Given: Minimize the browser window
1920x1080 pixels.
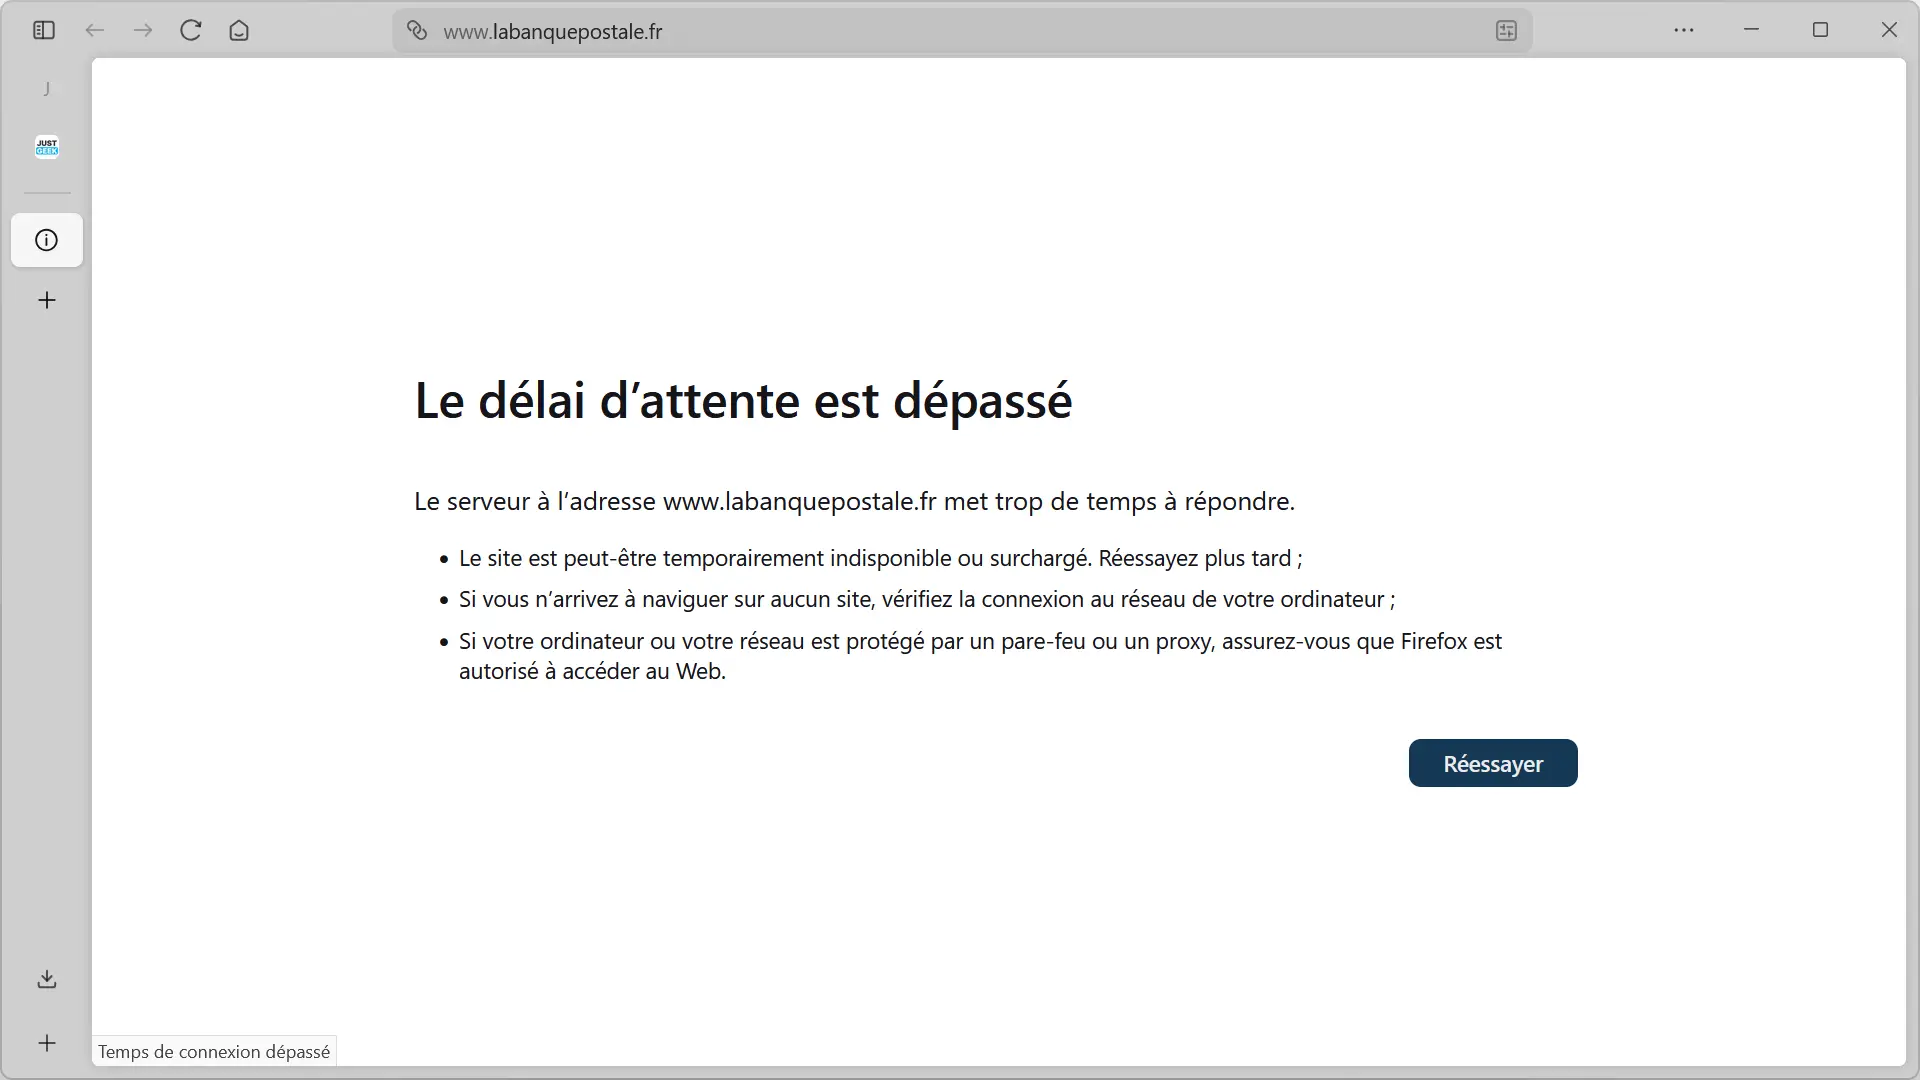Looking at the screenshot, I should coord(1751,30).
